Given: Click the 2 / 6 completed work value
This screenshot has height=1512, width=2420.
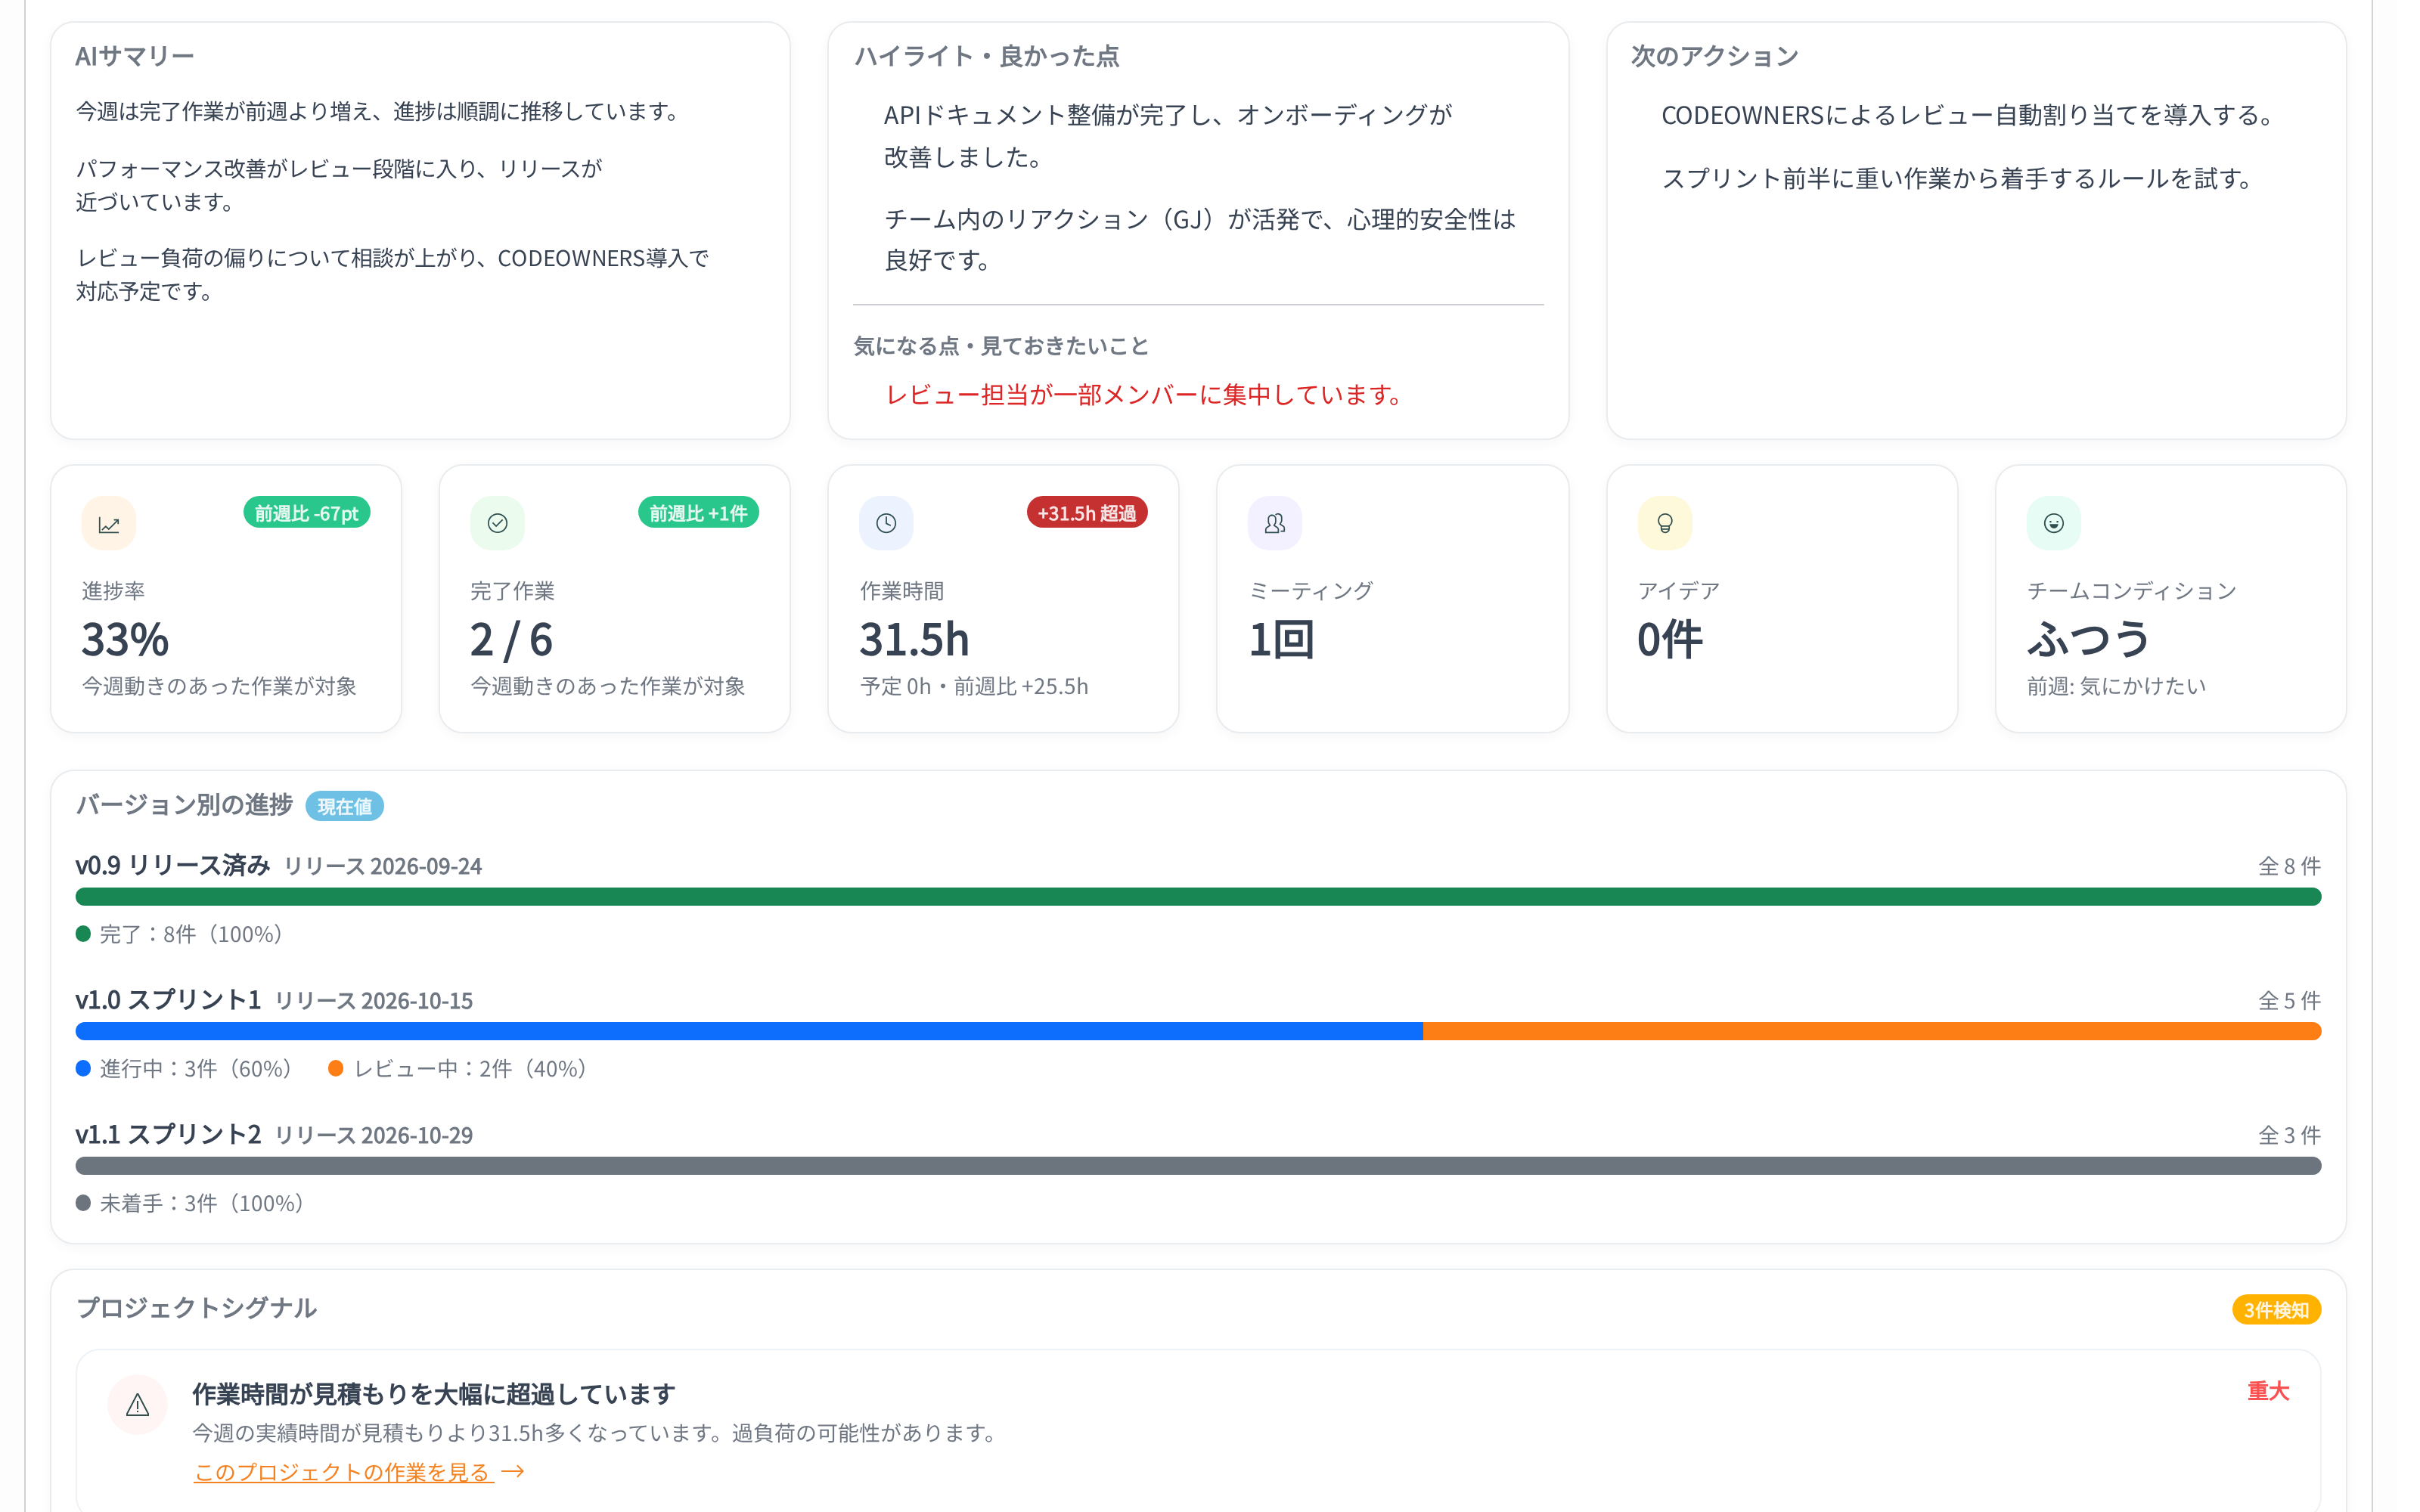Looking at the screenshot, I should tap(511, 640).
